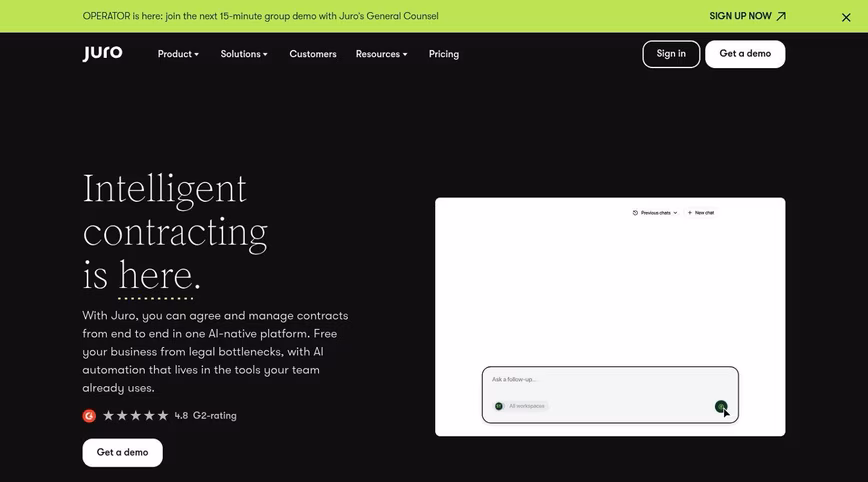The image size is (868, 482).
Task: Click the All workspaces chip
Action: [x=520, y=406]
